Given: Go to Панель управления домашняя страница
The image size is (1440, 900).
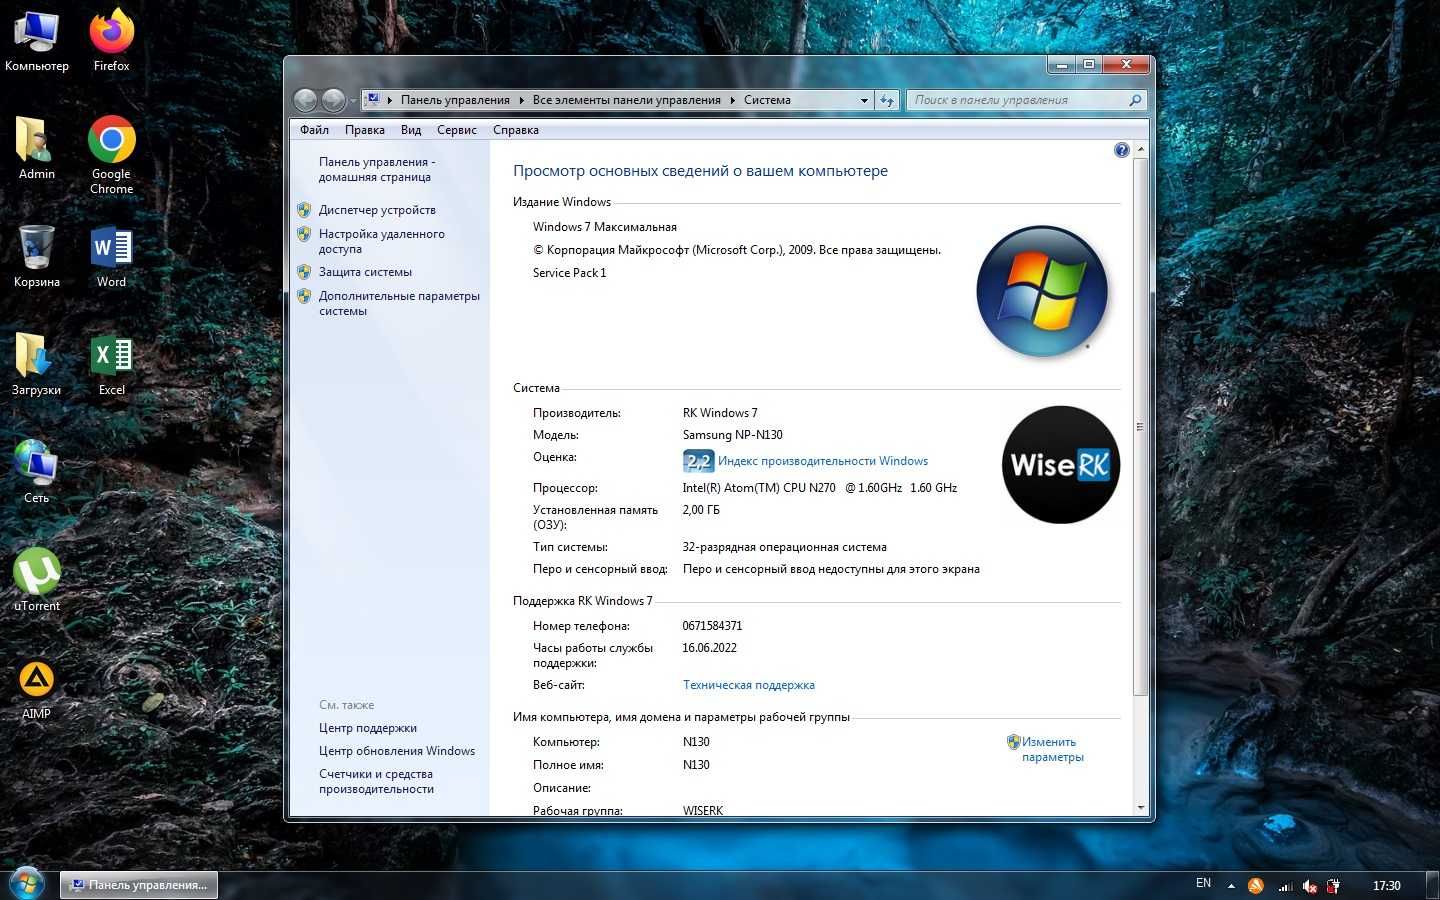Looking at the screenshot, I should pos(377,169).
